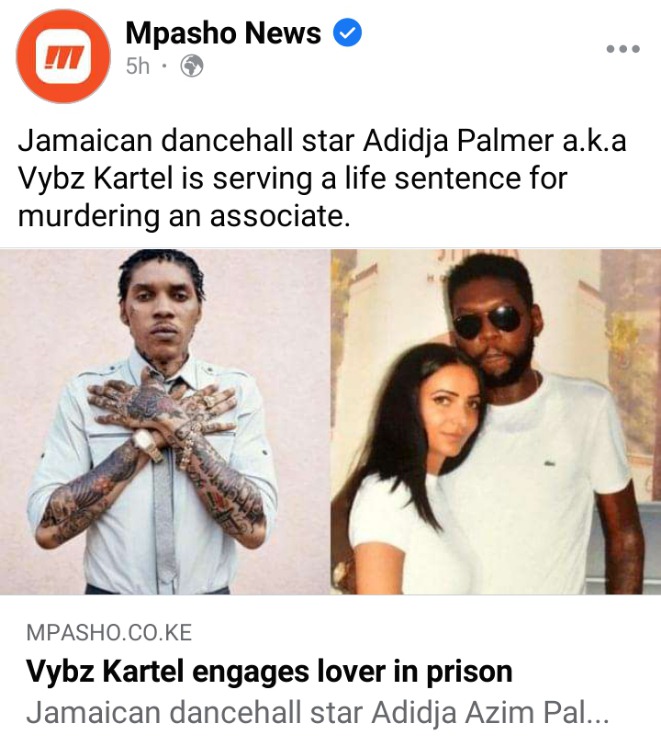This screenshot has width=661, height=736.
Task: Click the 5h post timestamp
Action: (x=138, y=66)
